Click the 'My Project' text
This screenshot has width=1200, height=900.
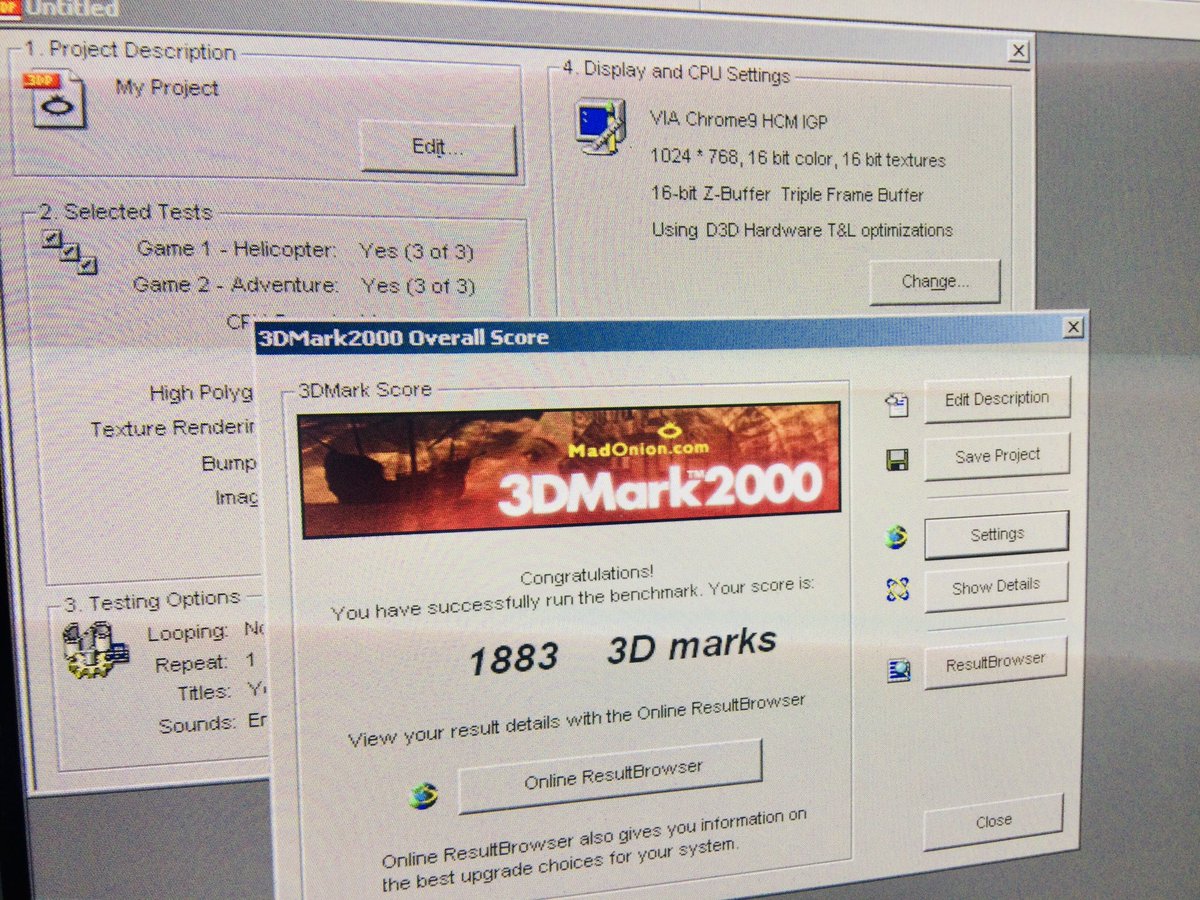(166, 88)
